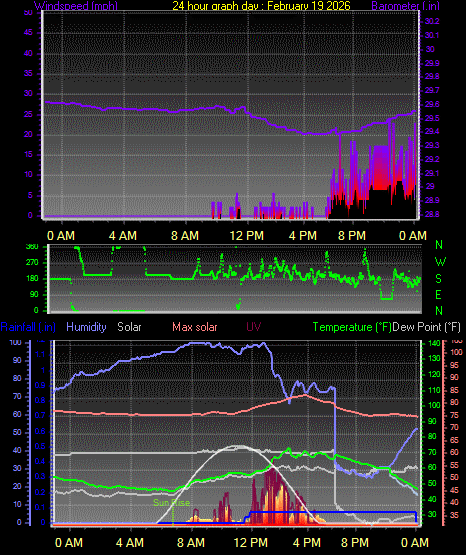Screen dimensions: 466x555
Task: Click the "Dew Point (°F)" legend label
Action: pyautogui.click(x=426, y=327)
